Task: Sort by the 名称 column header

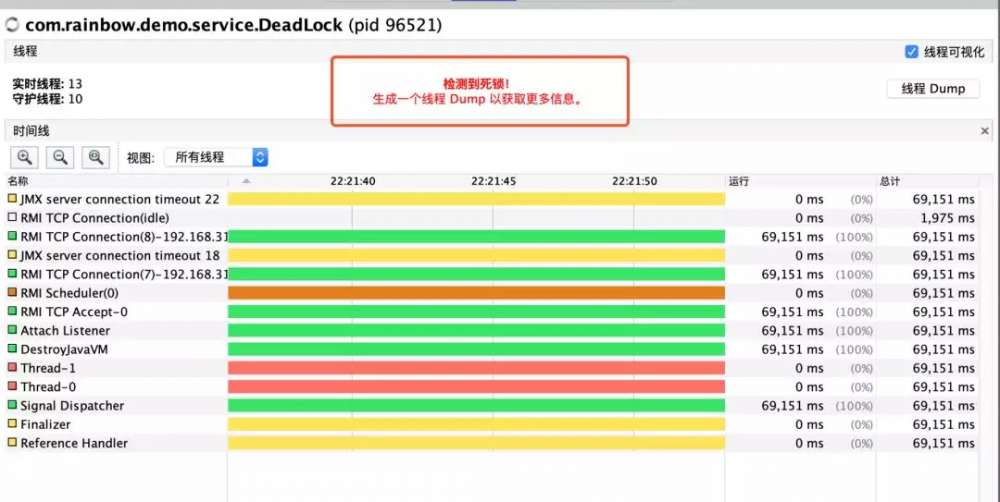Action: [18, 181]
